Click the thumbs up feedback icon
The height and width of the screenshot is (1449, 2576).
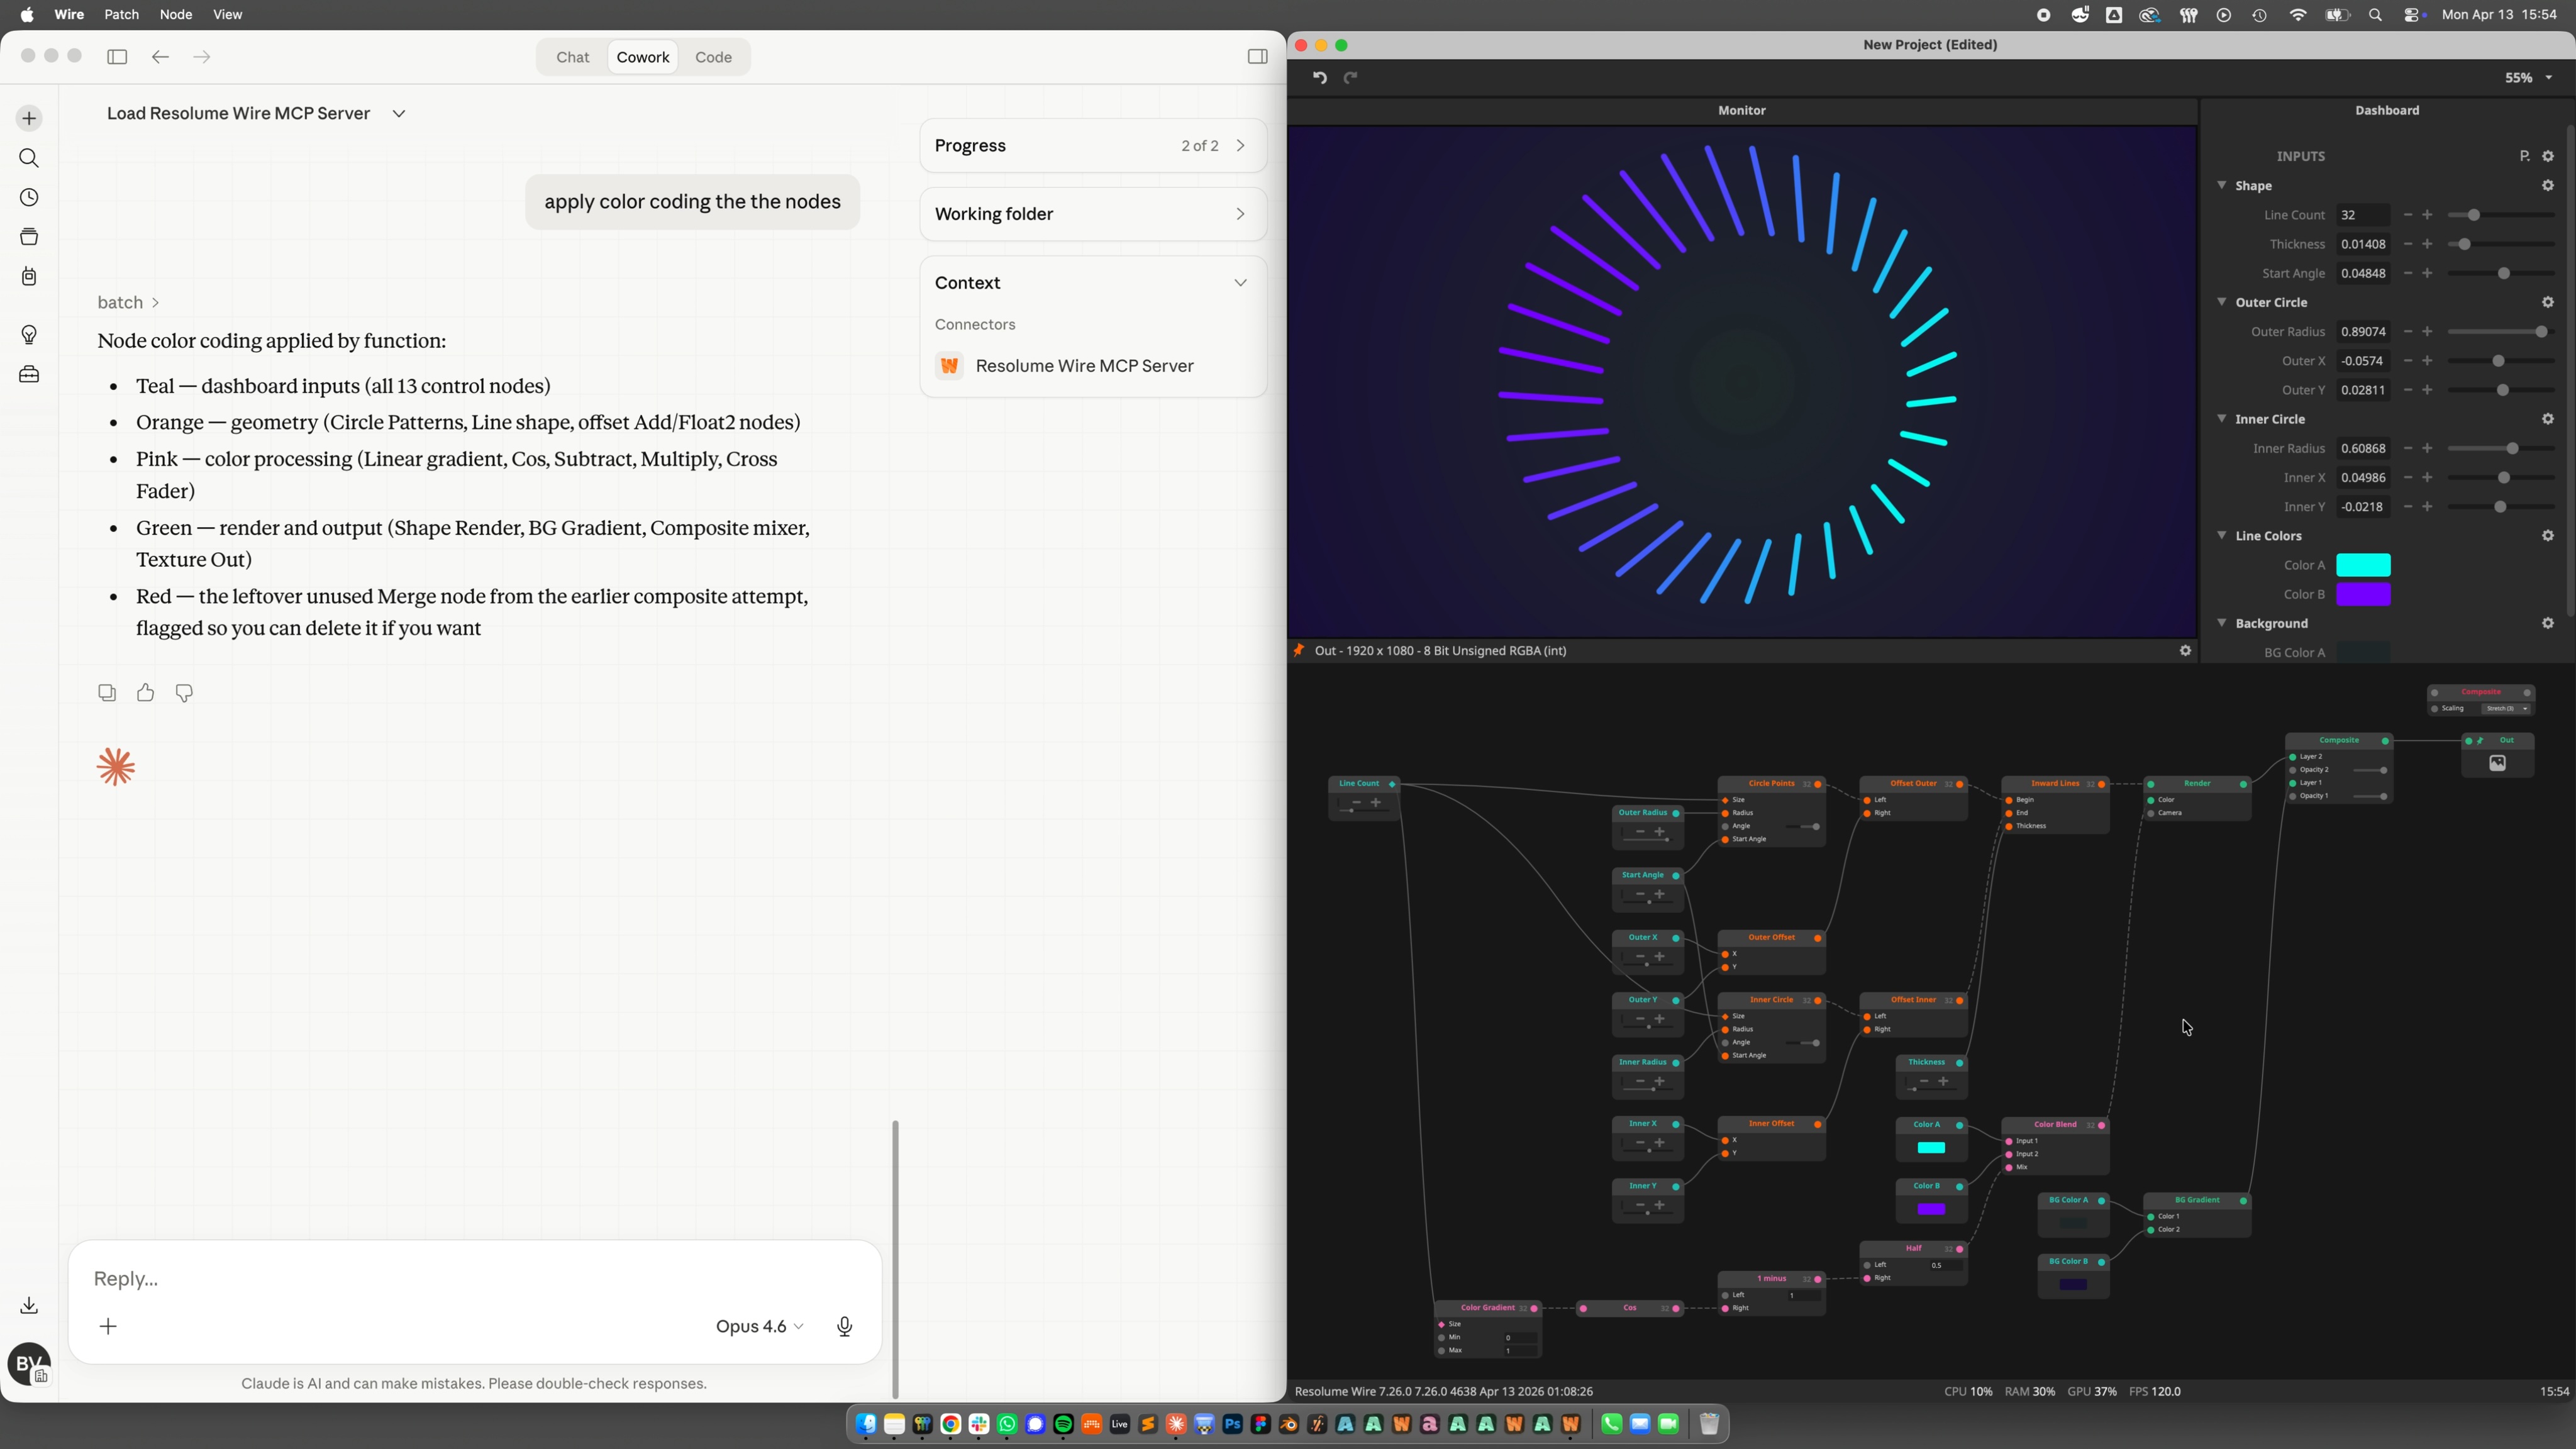click(146, 693)
